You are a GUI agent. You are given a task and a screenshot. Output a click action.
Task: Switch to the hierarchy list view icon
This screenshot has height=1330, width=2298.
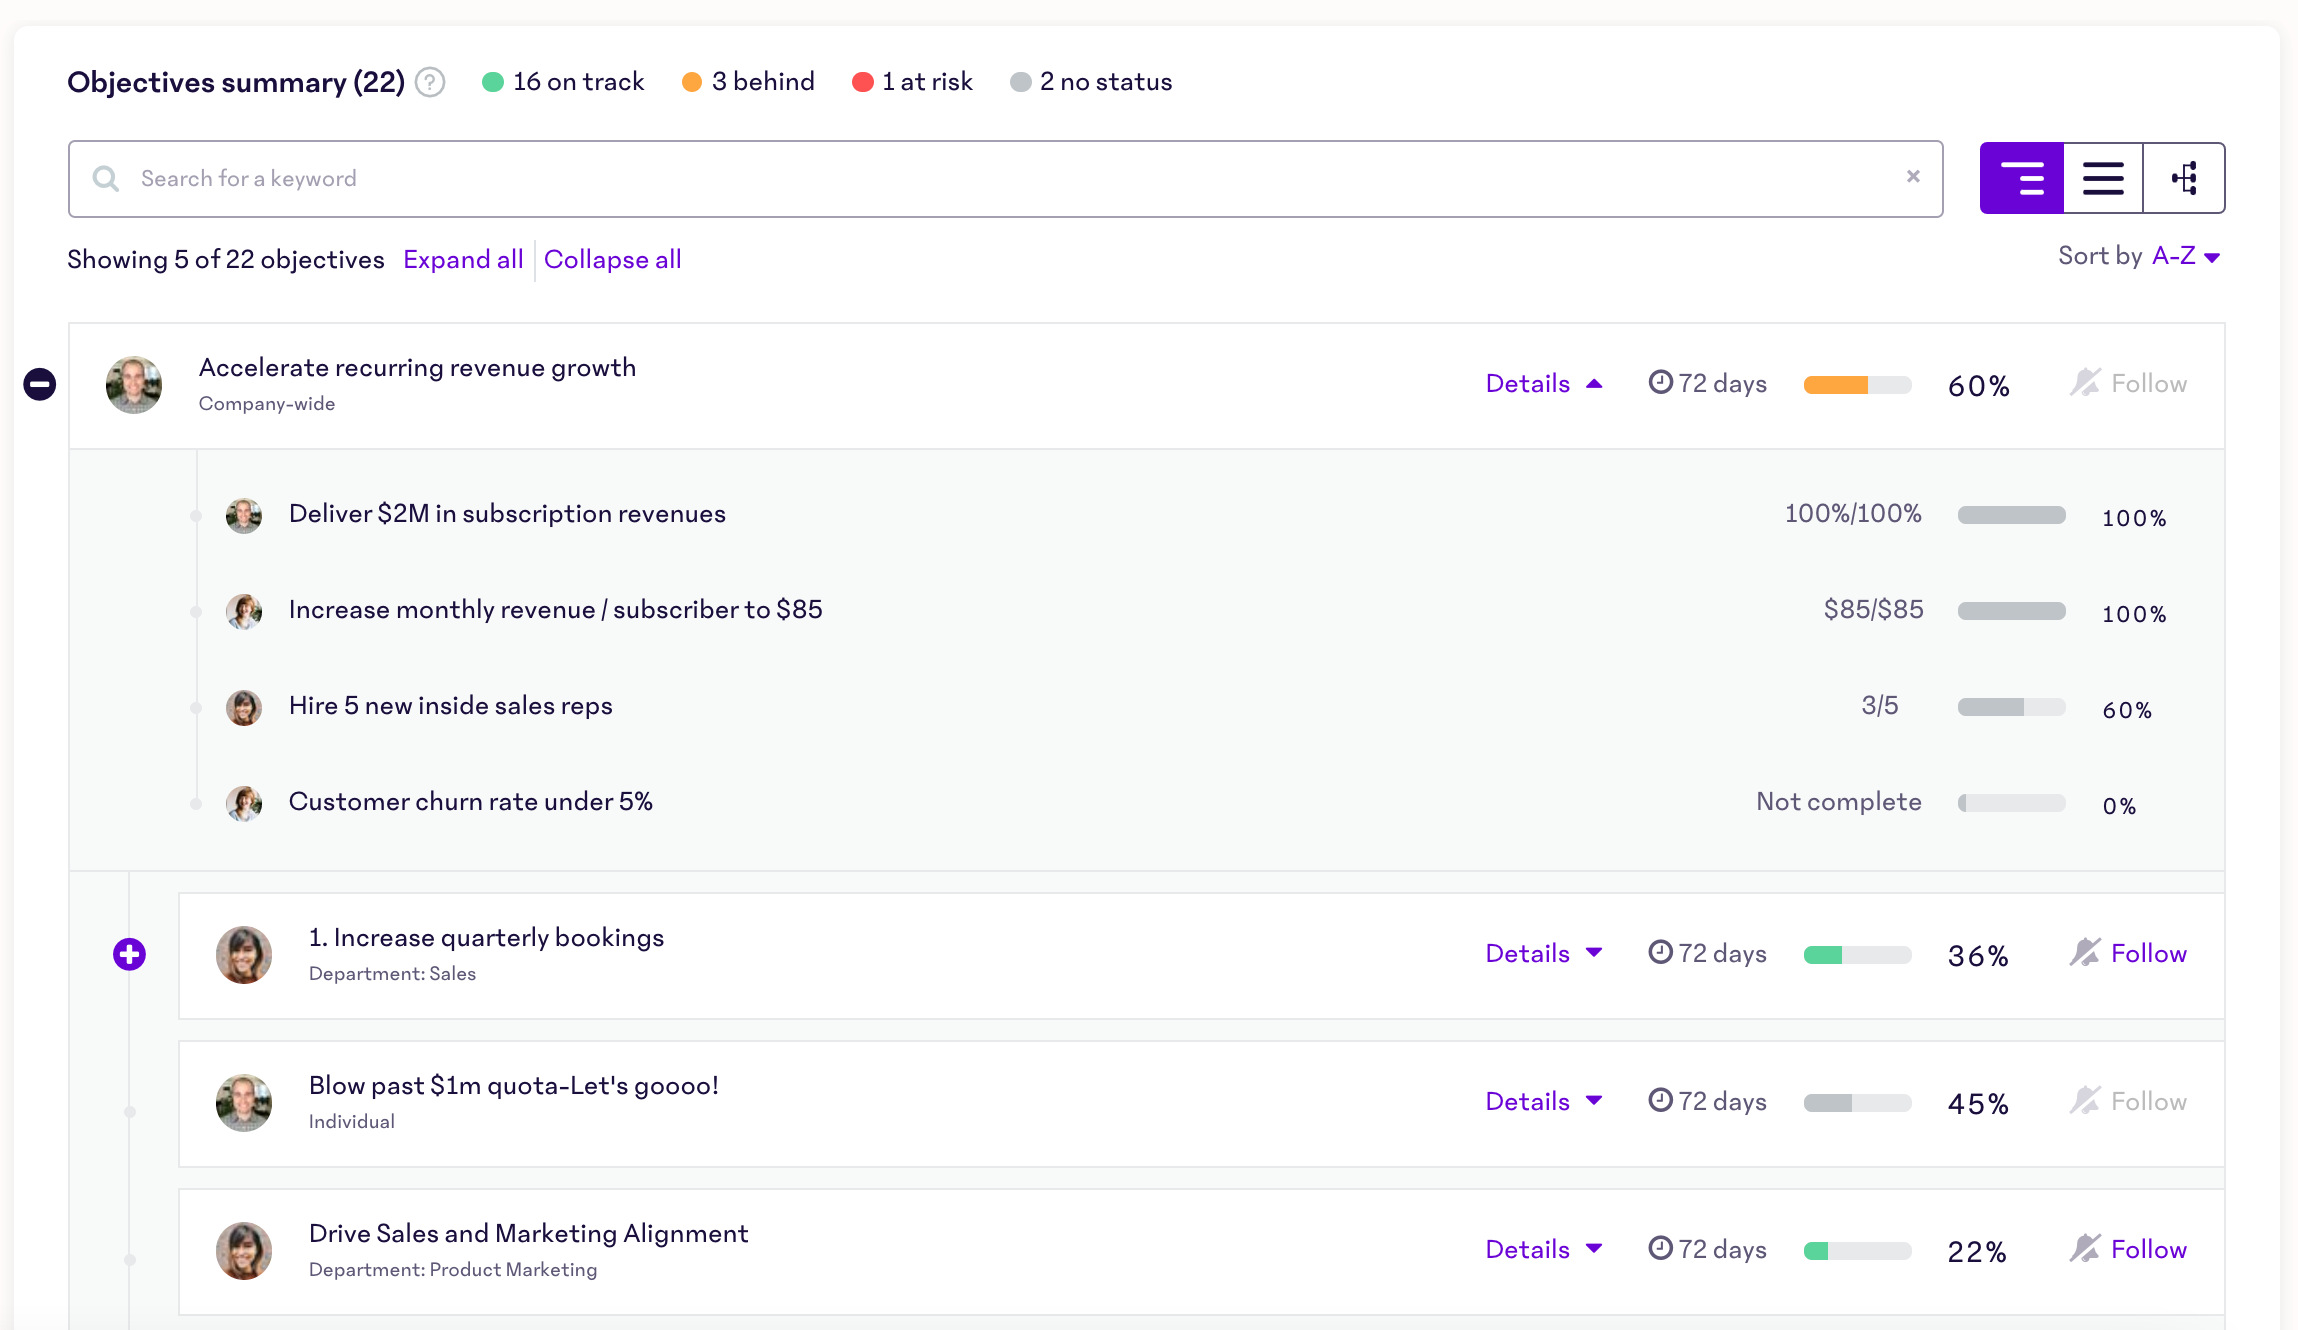tap(2021, 178)
